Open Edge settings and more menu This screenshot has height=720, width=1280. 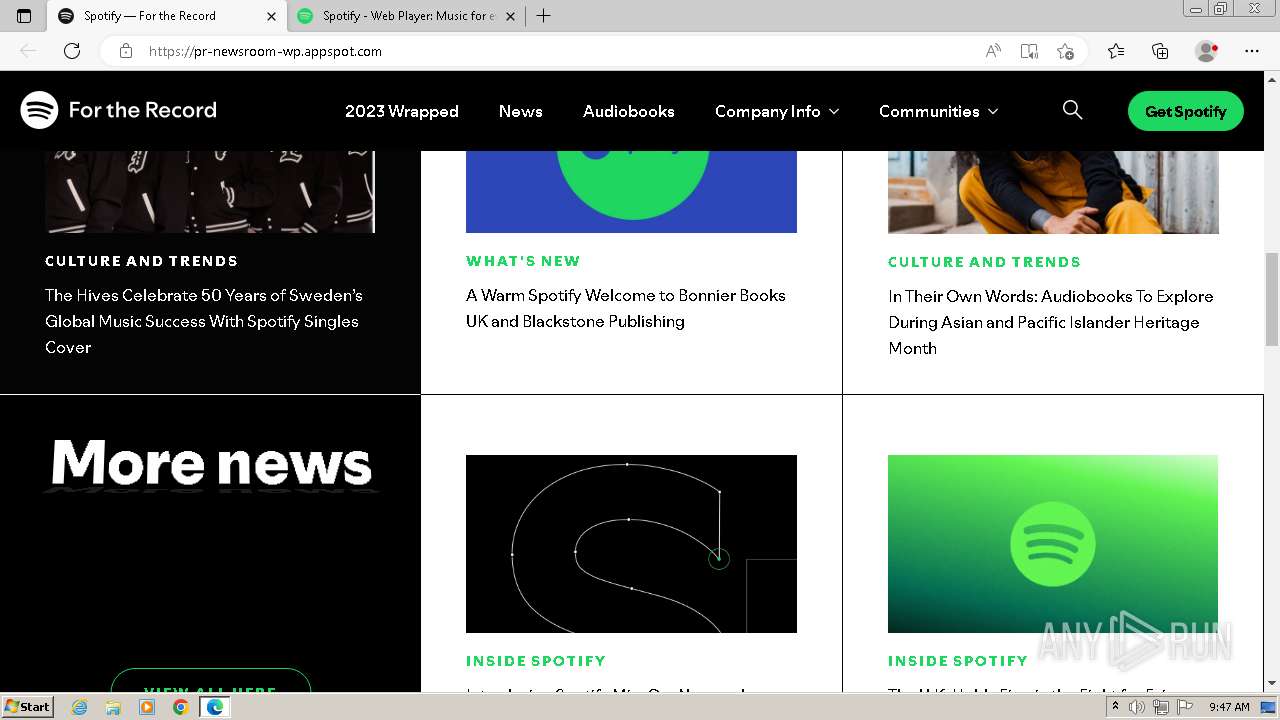pyautogui.click(x=1252, y=51)
